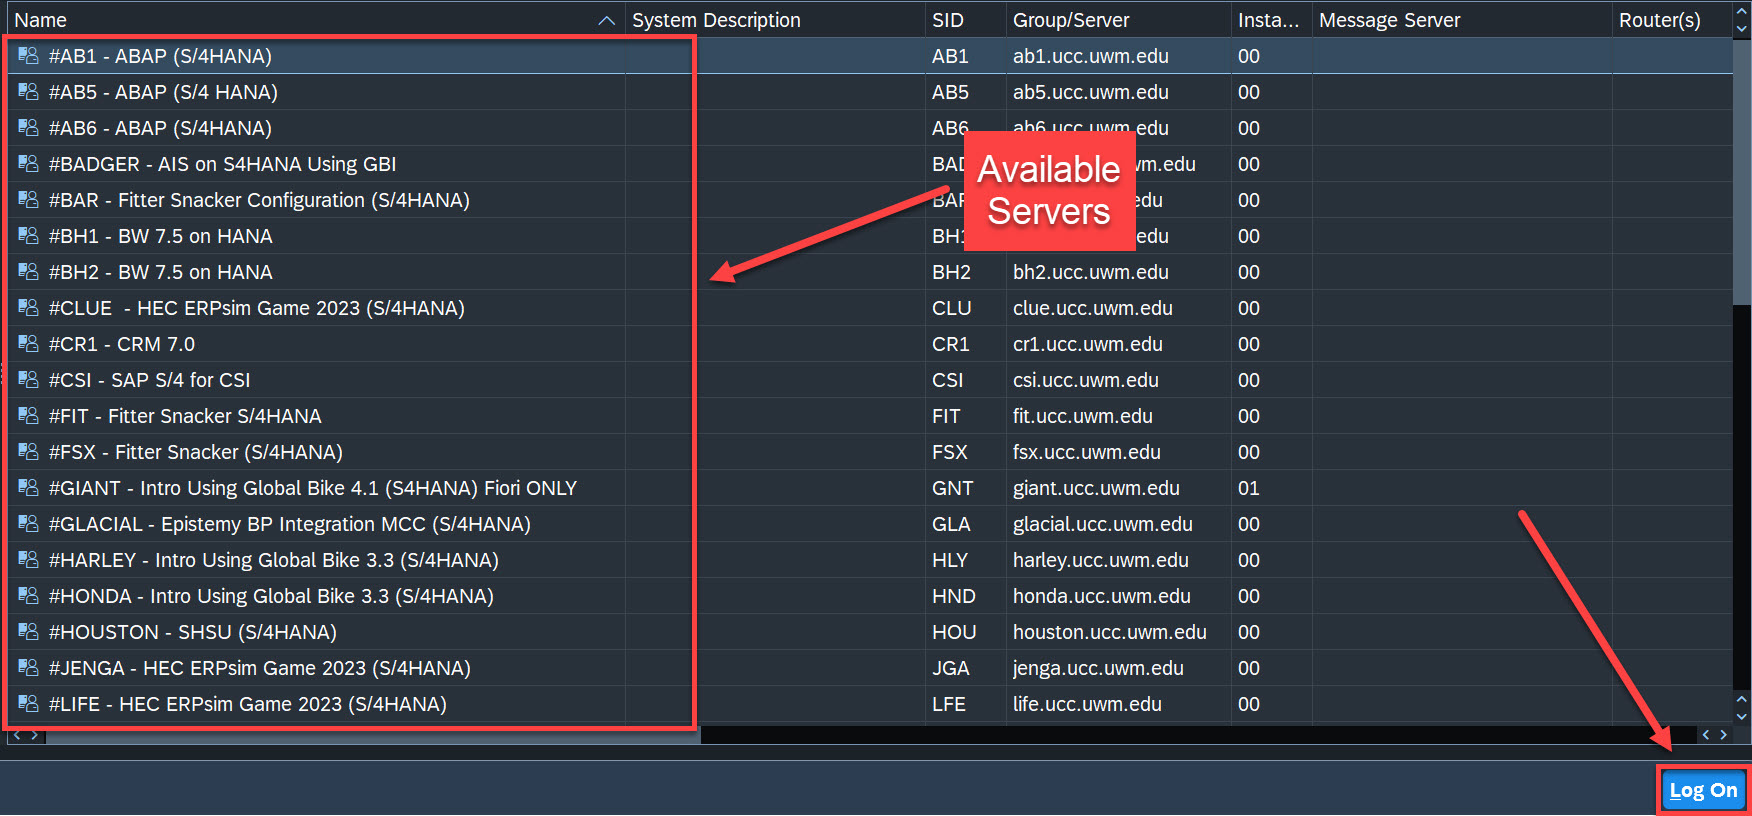Click the connection icon for #FIT row
1752x816 pixels.
click(x=28, y=416)
